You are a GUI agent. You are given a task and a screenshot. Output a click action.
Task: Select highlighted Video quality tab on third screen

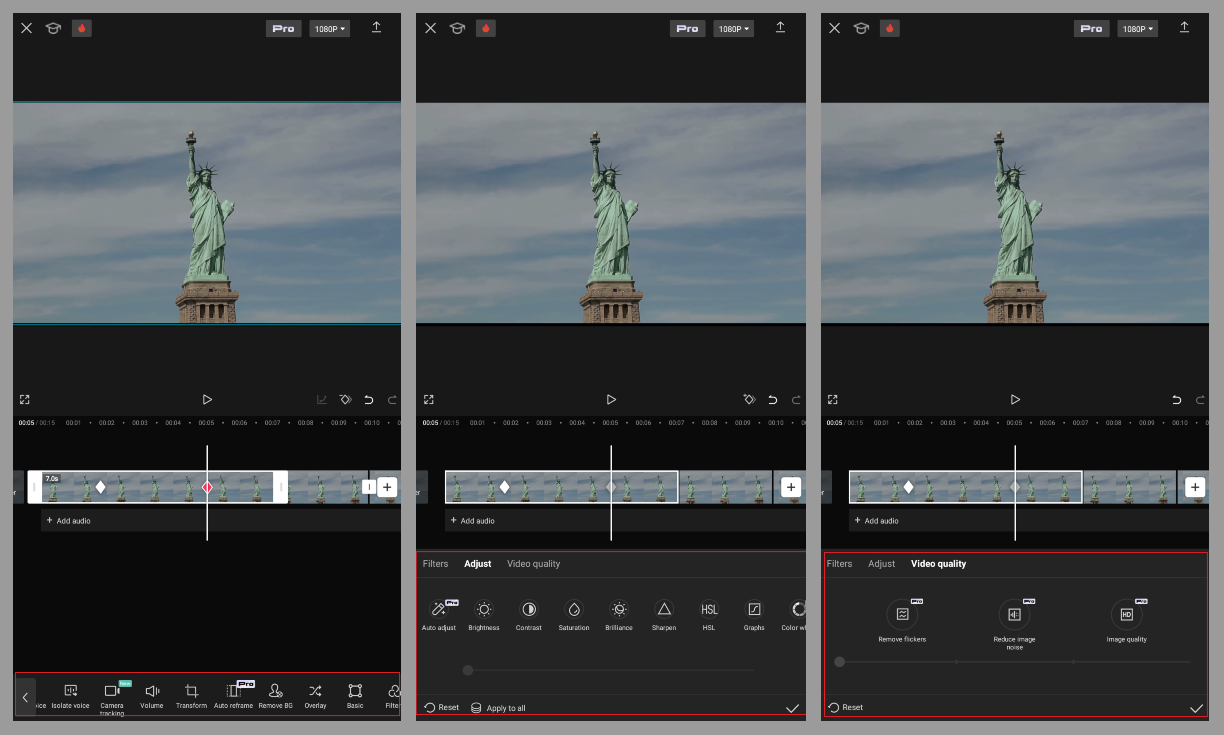(x=938, y=564)
